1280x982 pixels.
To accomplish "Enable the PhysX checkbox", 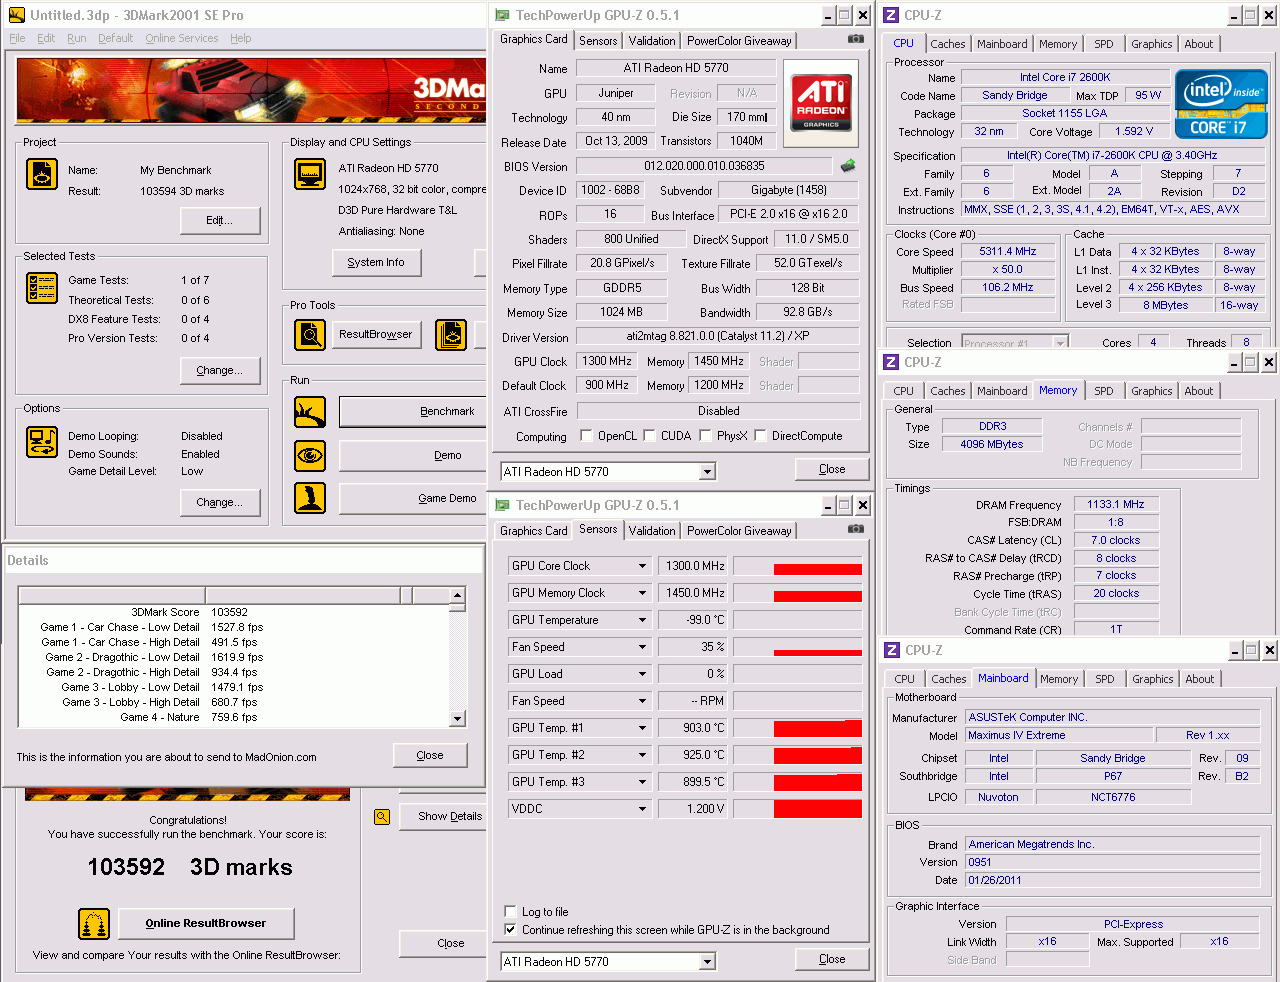I will click(706, 436).
